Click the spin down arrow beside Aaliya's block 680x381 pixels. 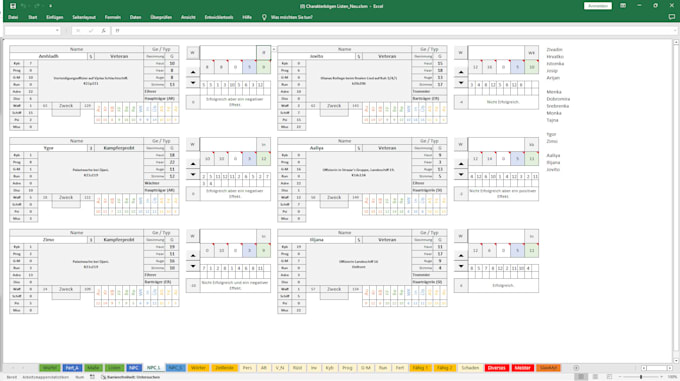461,174
